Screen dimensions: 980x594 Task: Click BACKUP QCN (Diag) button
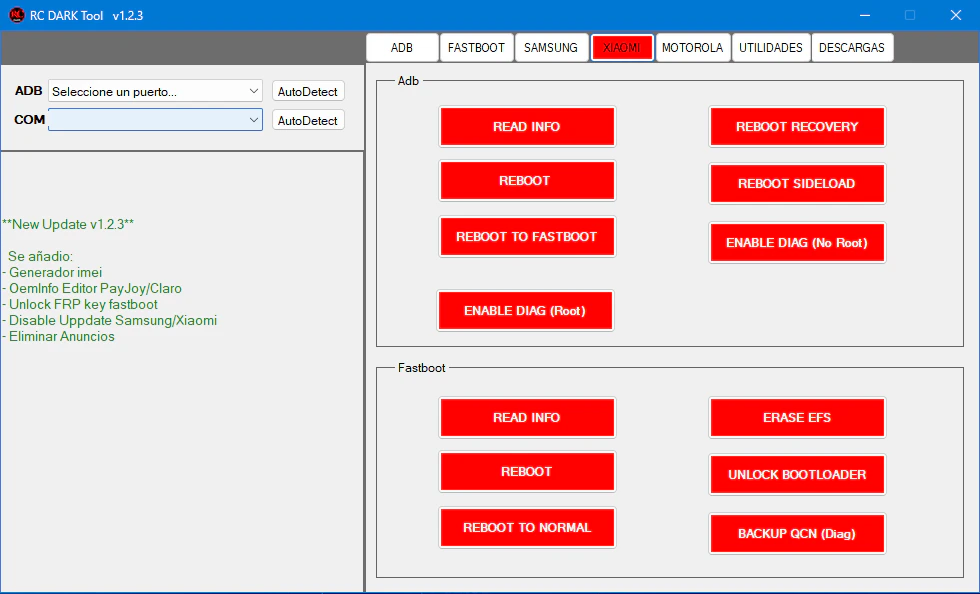click(x=797, y=533)
